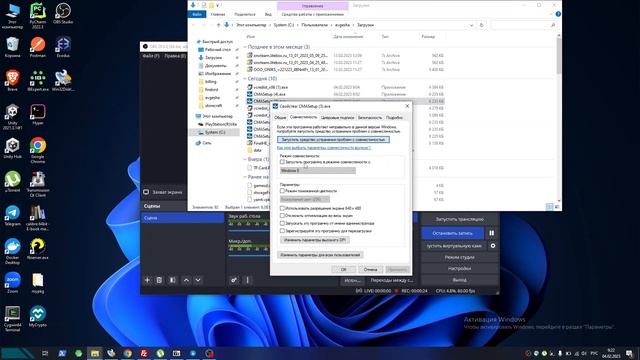Open the MyCrypto desktop icon
The height and width of the screenshot is (360, 640).
pos(38,316)
